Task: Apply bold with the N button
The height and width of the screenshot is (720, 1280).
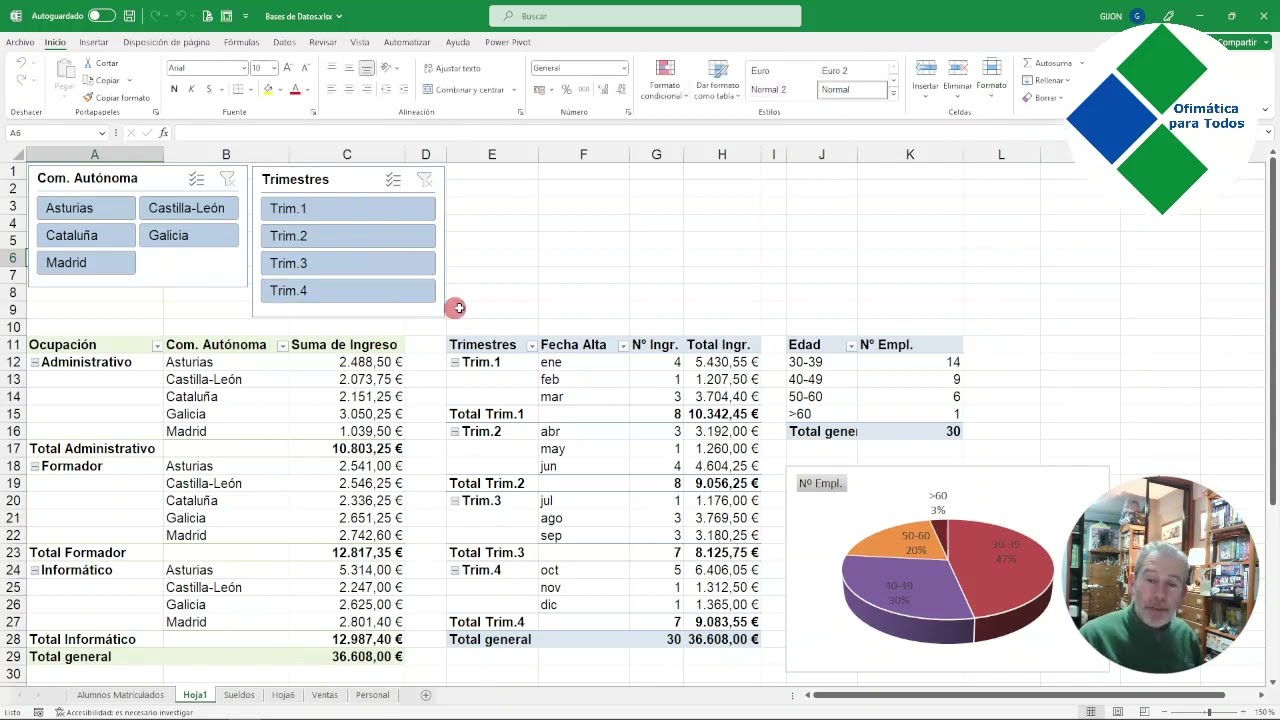Action: pos(174,89)
